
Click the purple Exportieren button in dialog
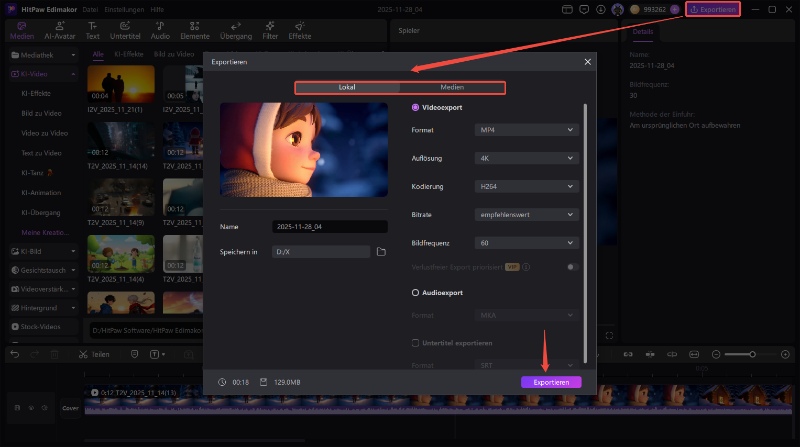[x=551, y=382]
